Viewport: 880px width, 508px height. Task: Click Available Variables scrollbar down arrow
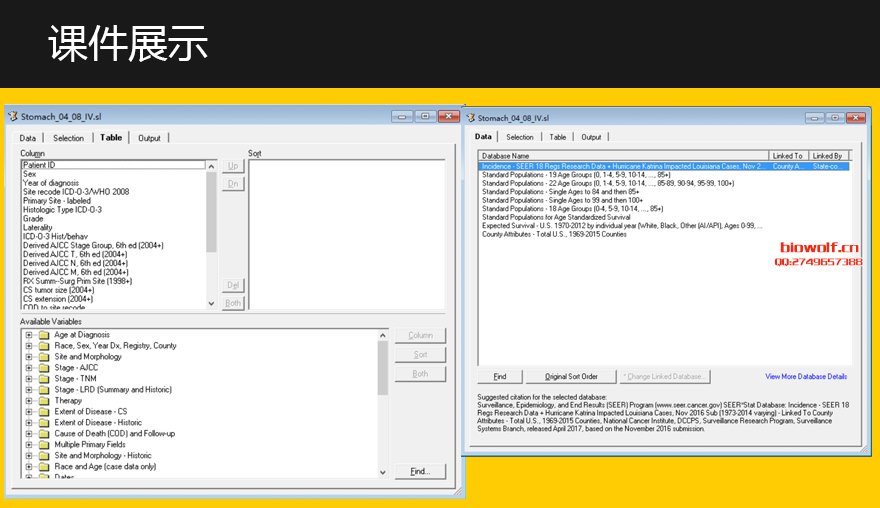pyautogui.click(x=383, y=473)
